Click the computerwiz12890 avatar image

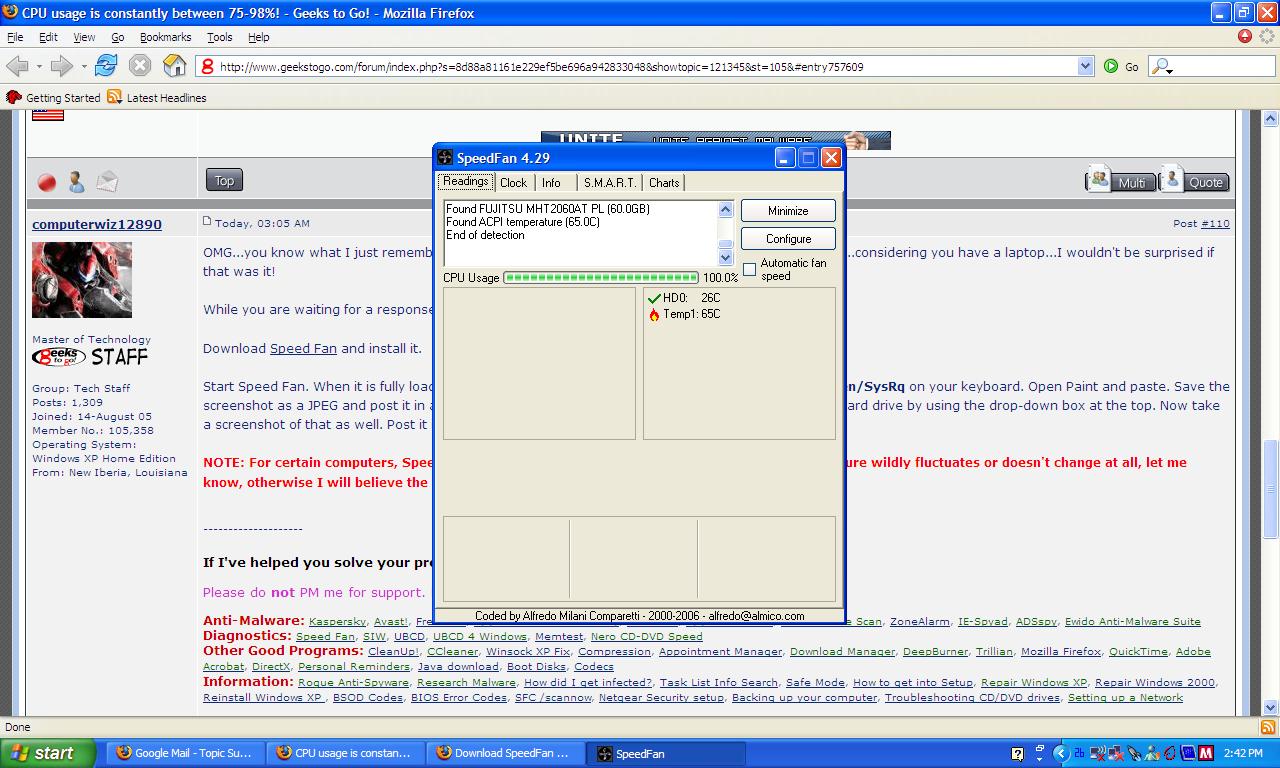pos(82,280)
